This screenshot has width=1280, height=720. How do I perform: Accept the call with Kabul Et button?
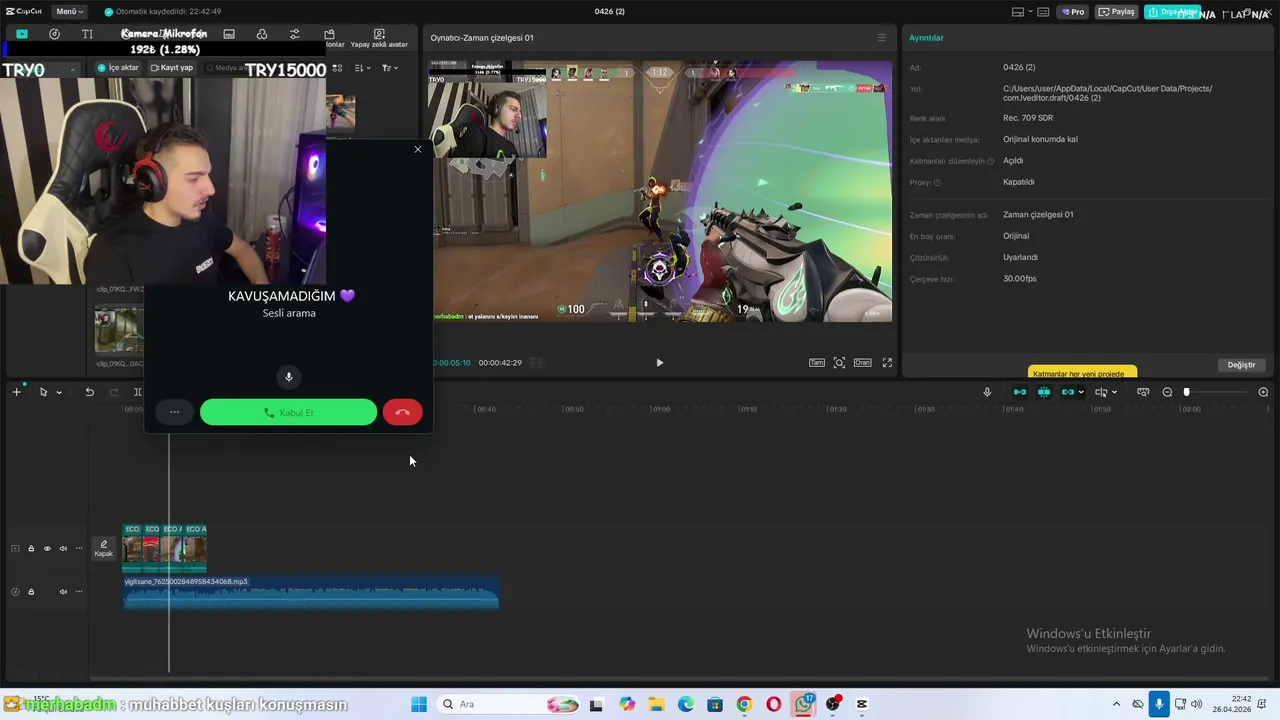tap(288, 412)
